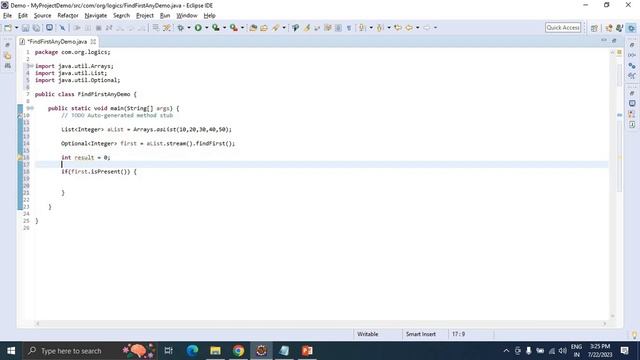Click the Forward navigation arrow icon
The image size is (640, 360).
tap(427, 28)
